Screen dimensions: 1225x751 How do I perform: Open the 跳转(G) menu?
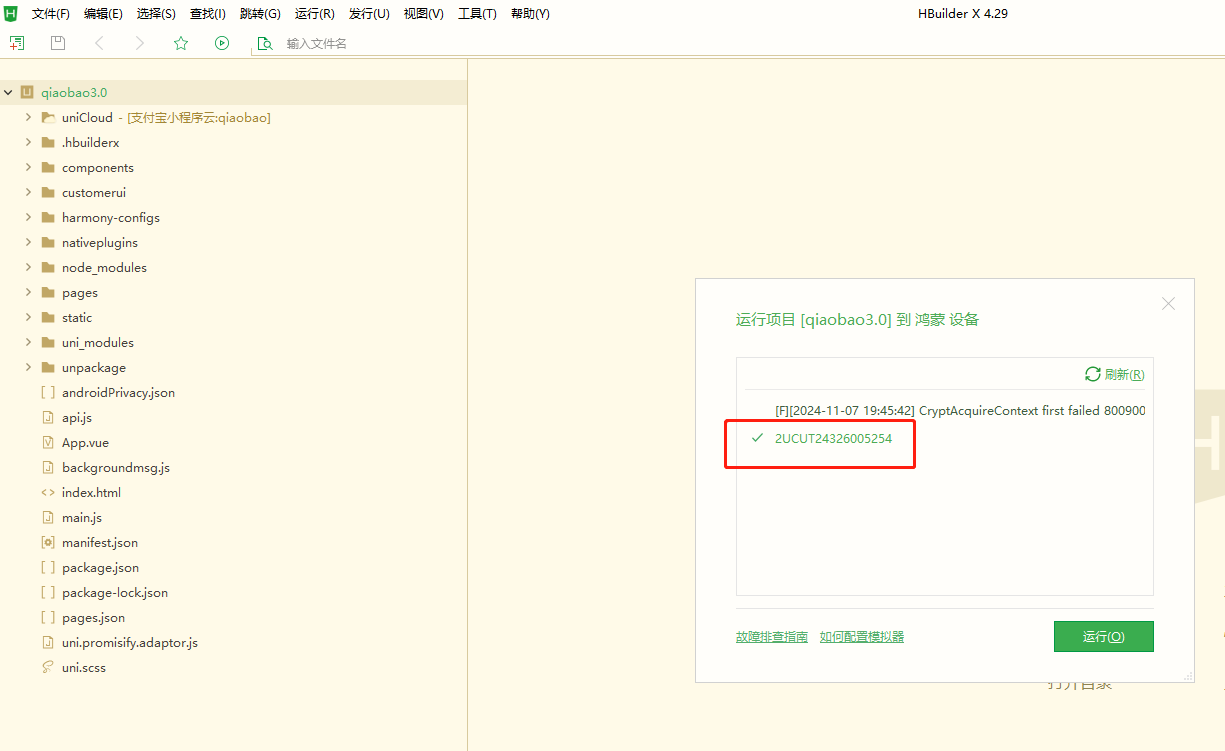click(x=260, y=14)
